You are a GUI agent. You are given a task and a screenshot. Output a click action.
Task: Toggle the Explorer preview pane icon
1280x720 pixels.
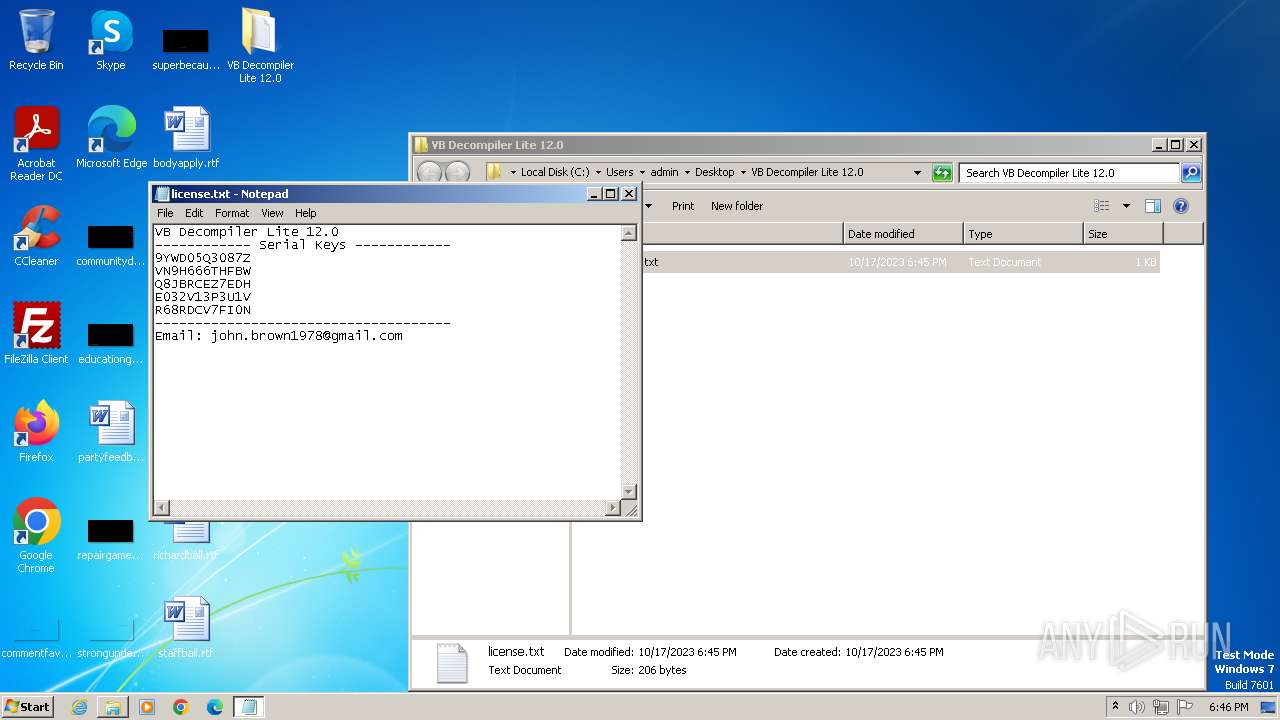(1152, 206)
